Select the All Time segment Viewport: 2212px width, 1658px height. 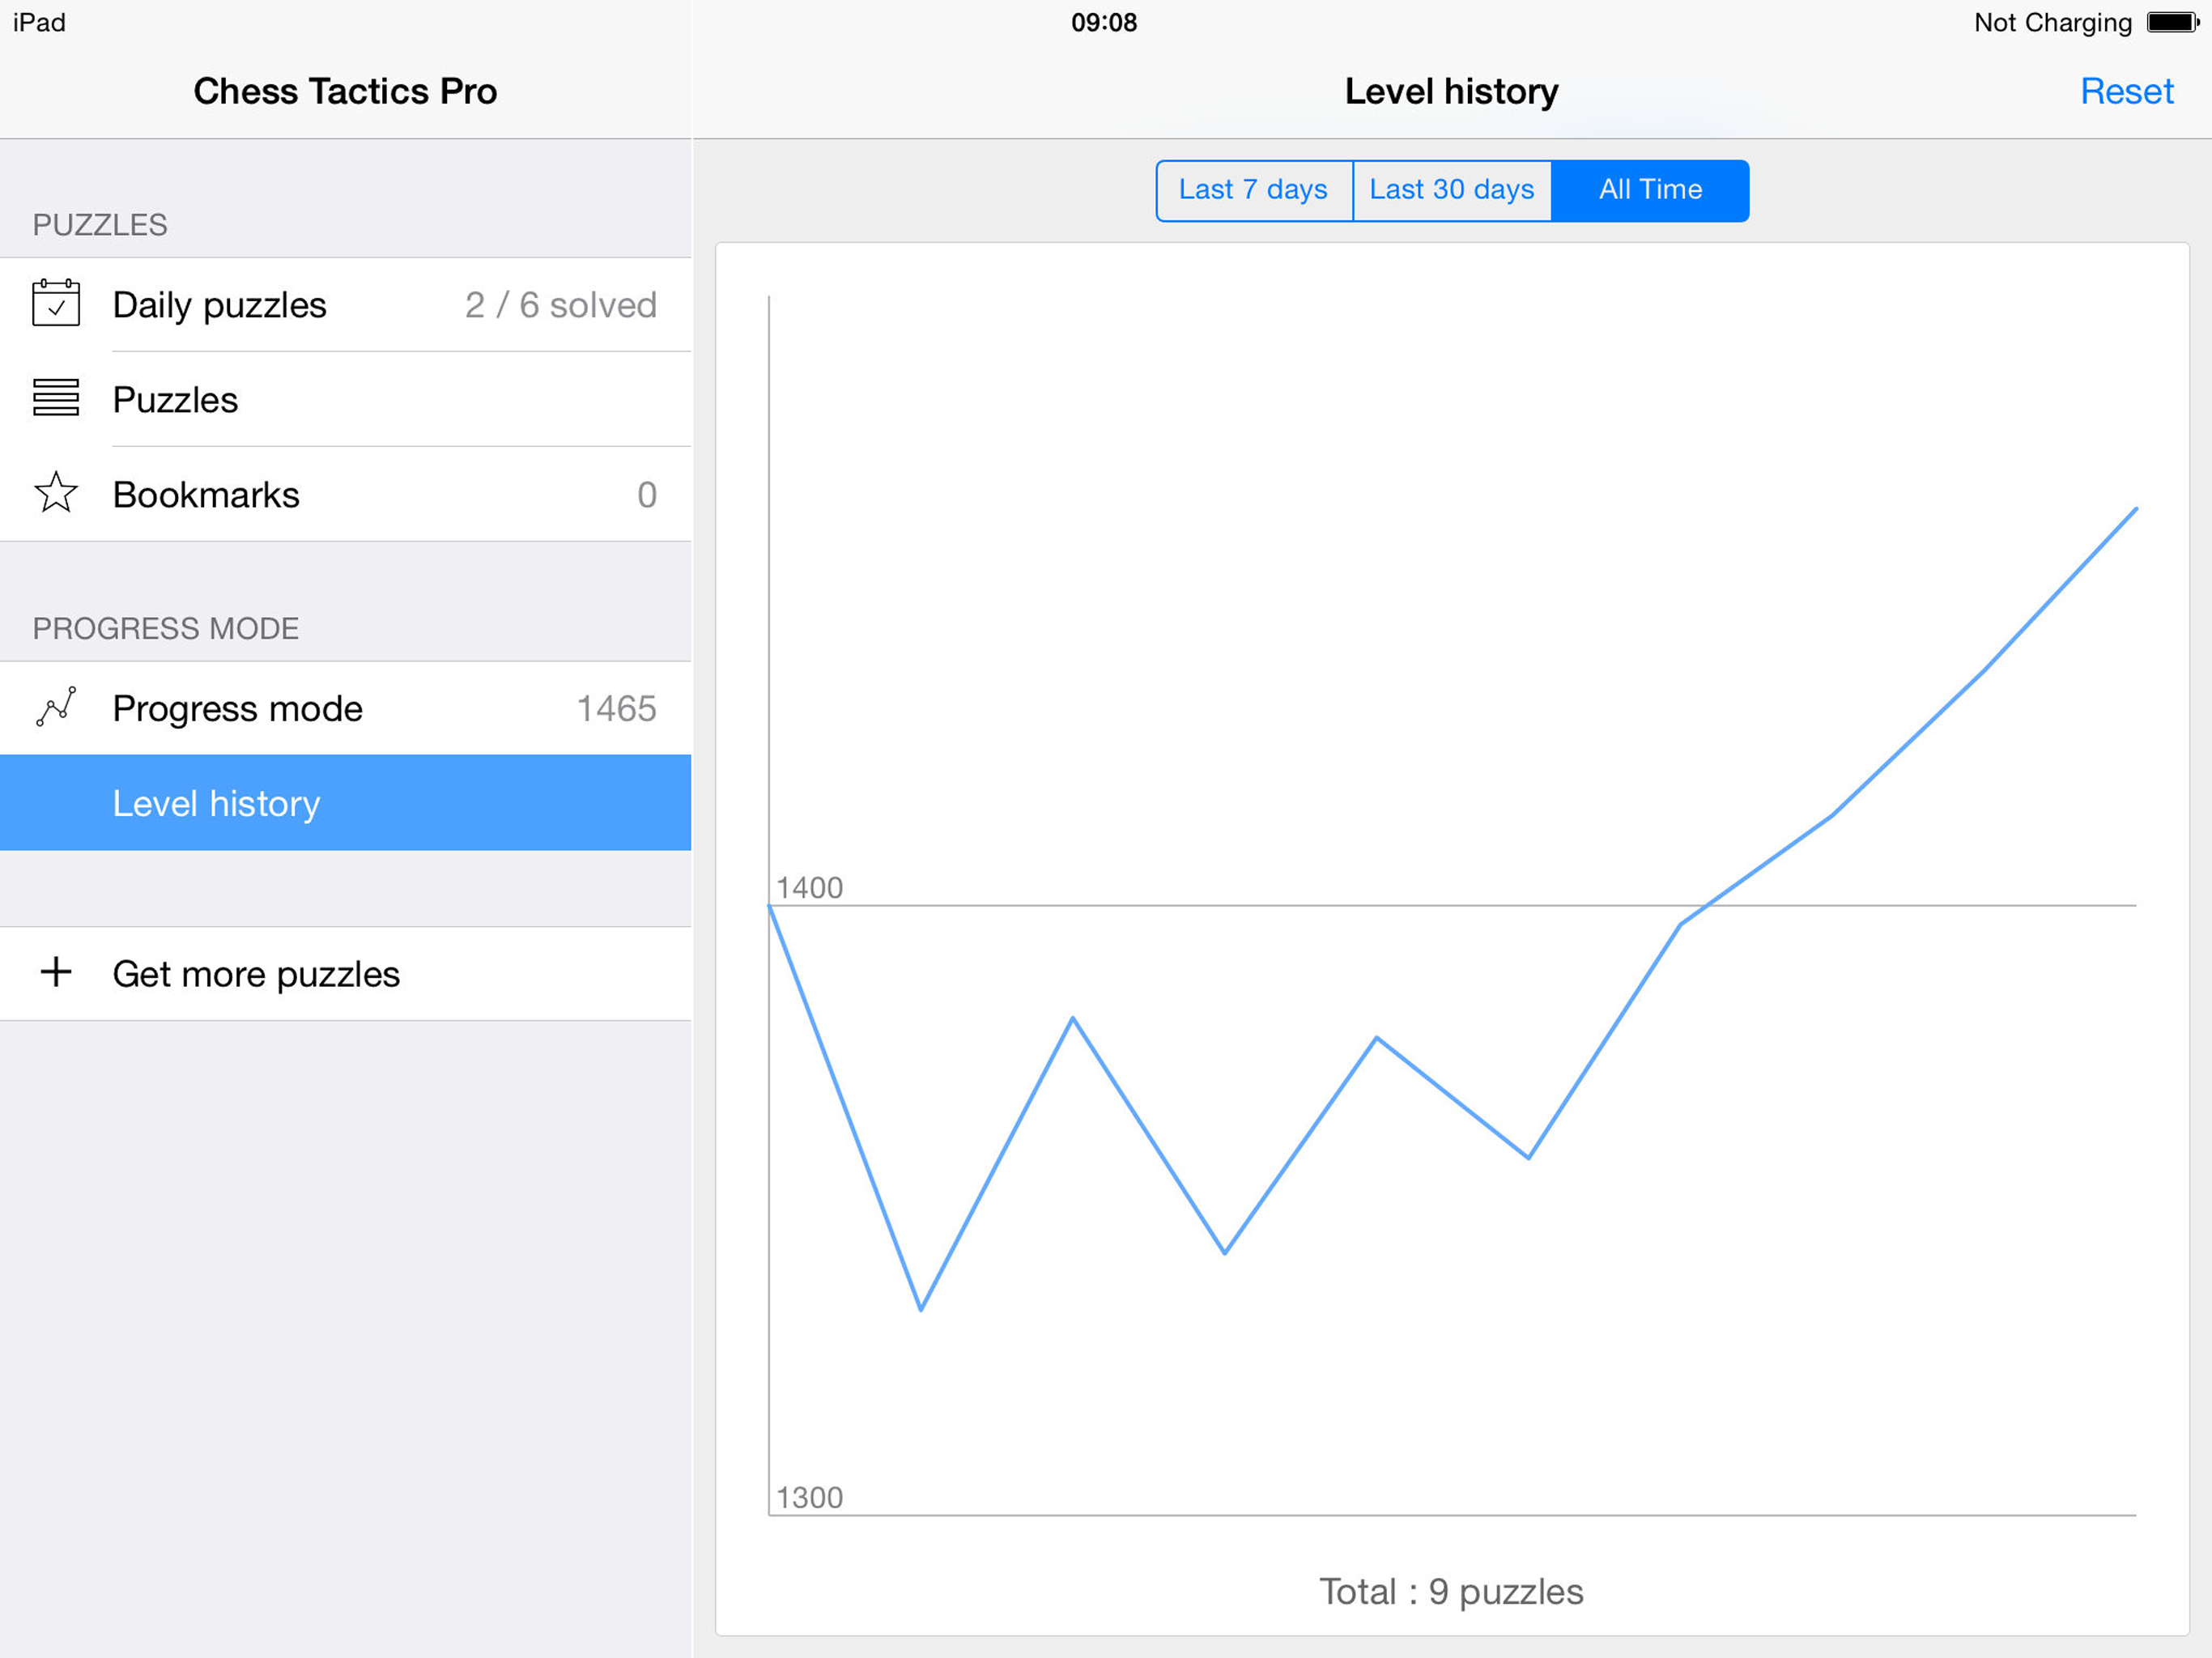[x=1650, y=190]
